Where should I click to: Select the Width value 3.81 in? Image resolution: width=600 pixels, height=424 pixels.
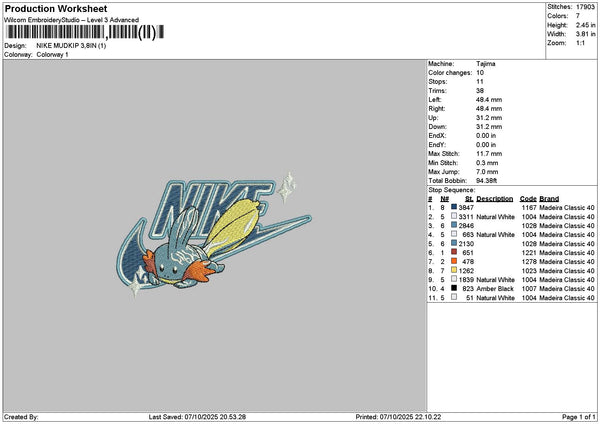(585, 34)
